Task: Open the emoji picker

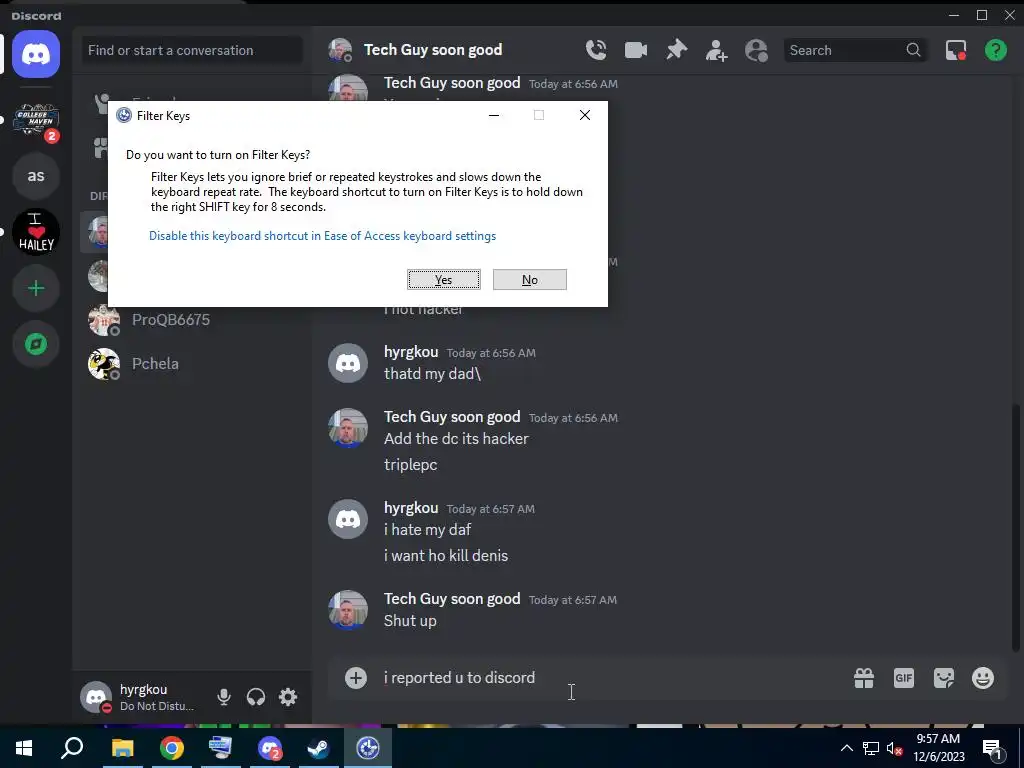Action: pyautogui.click(x=983, y=678)
